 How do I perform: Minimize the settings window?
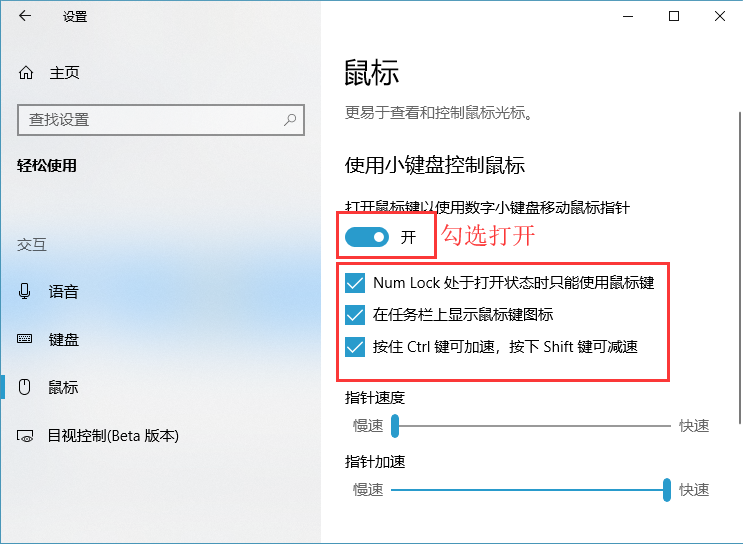628,16
